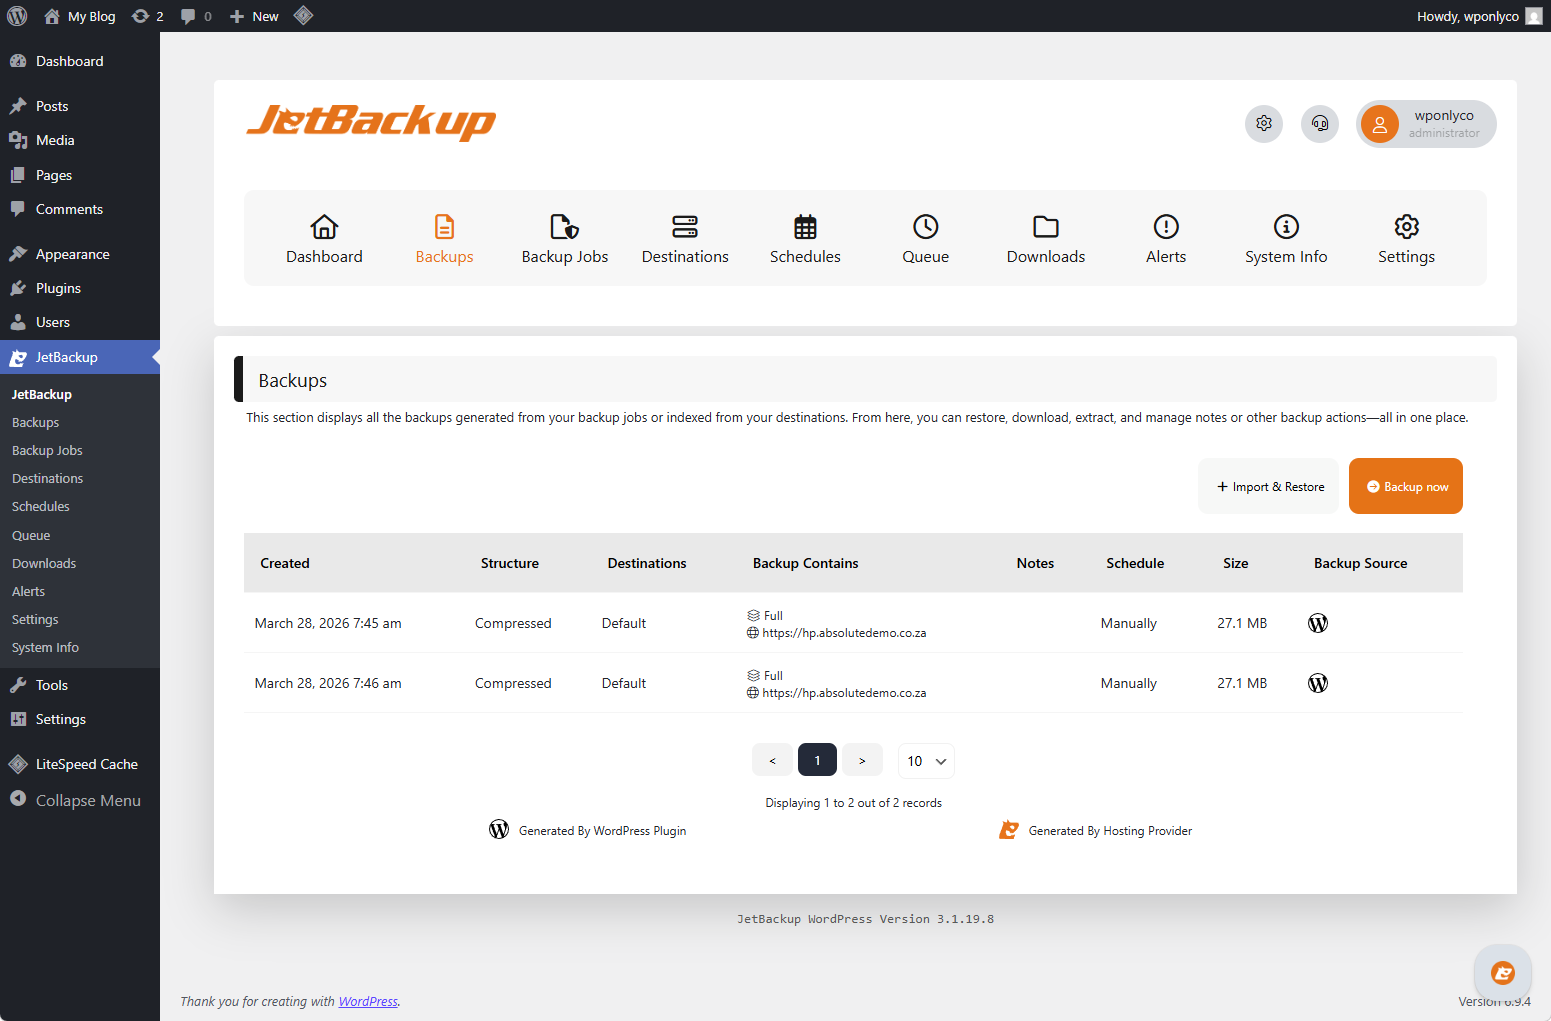
Task: Go to previous page with < button
Action: (x=772, y=760)
